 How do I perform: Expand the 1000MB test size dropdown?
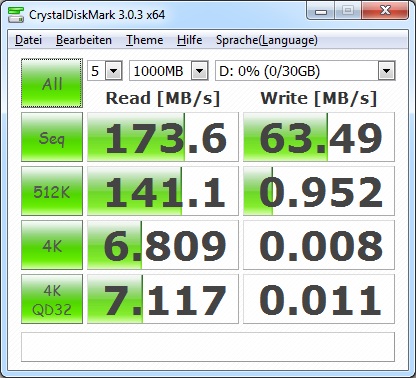tap(200, 71)
